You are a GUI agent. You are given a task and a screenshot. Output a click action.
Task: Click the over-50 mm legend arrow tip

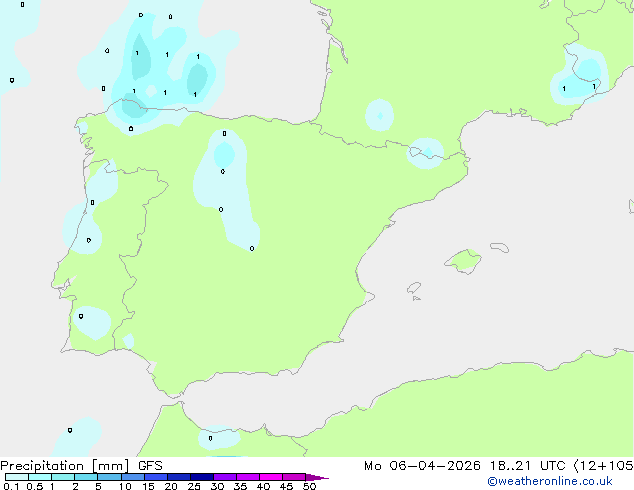coord(317,477)
